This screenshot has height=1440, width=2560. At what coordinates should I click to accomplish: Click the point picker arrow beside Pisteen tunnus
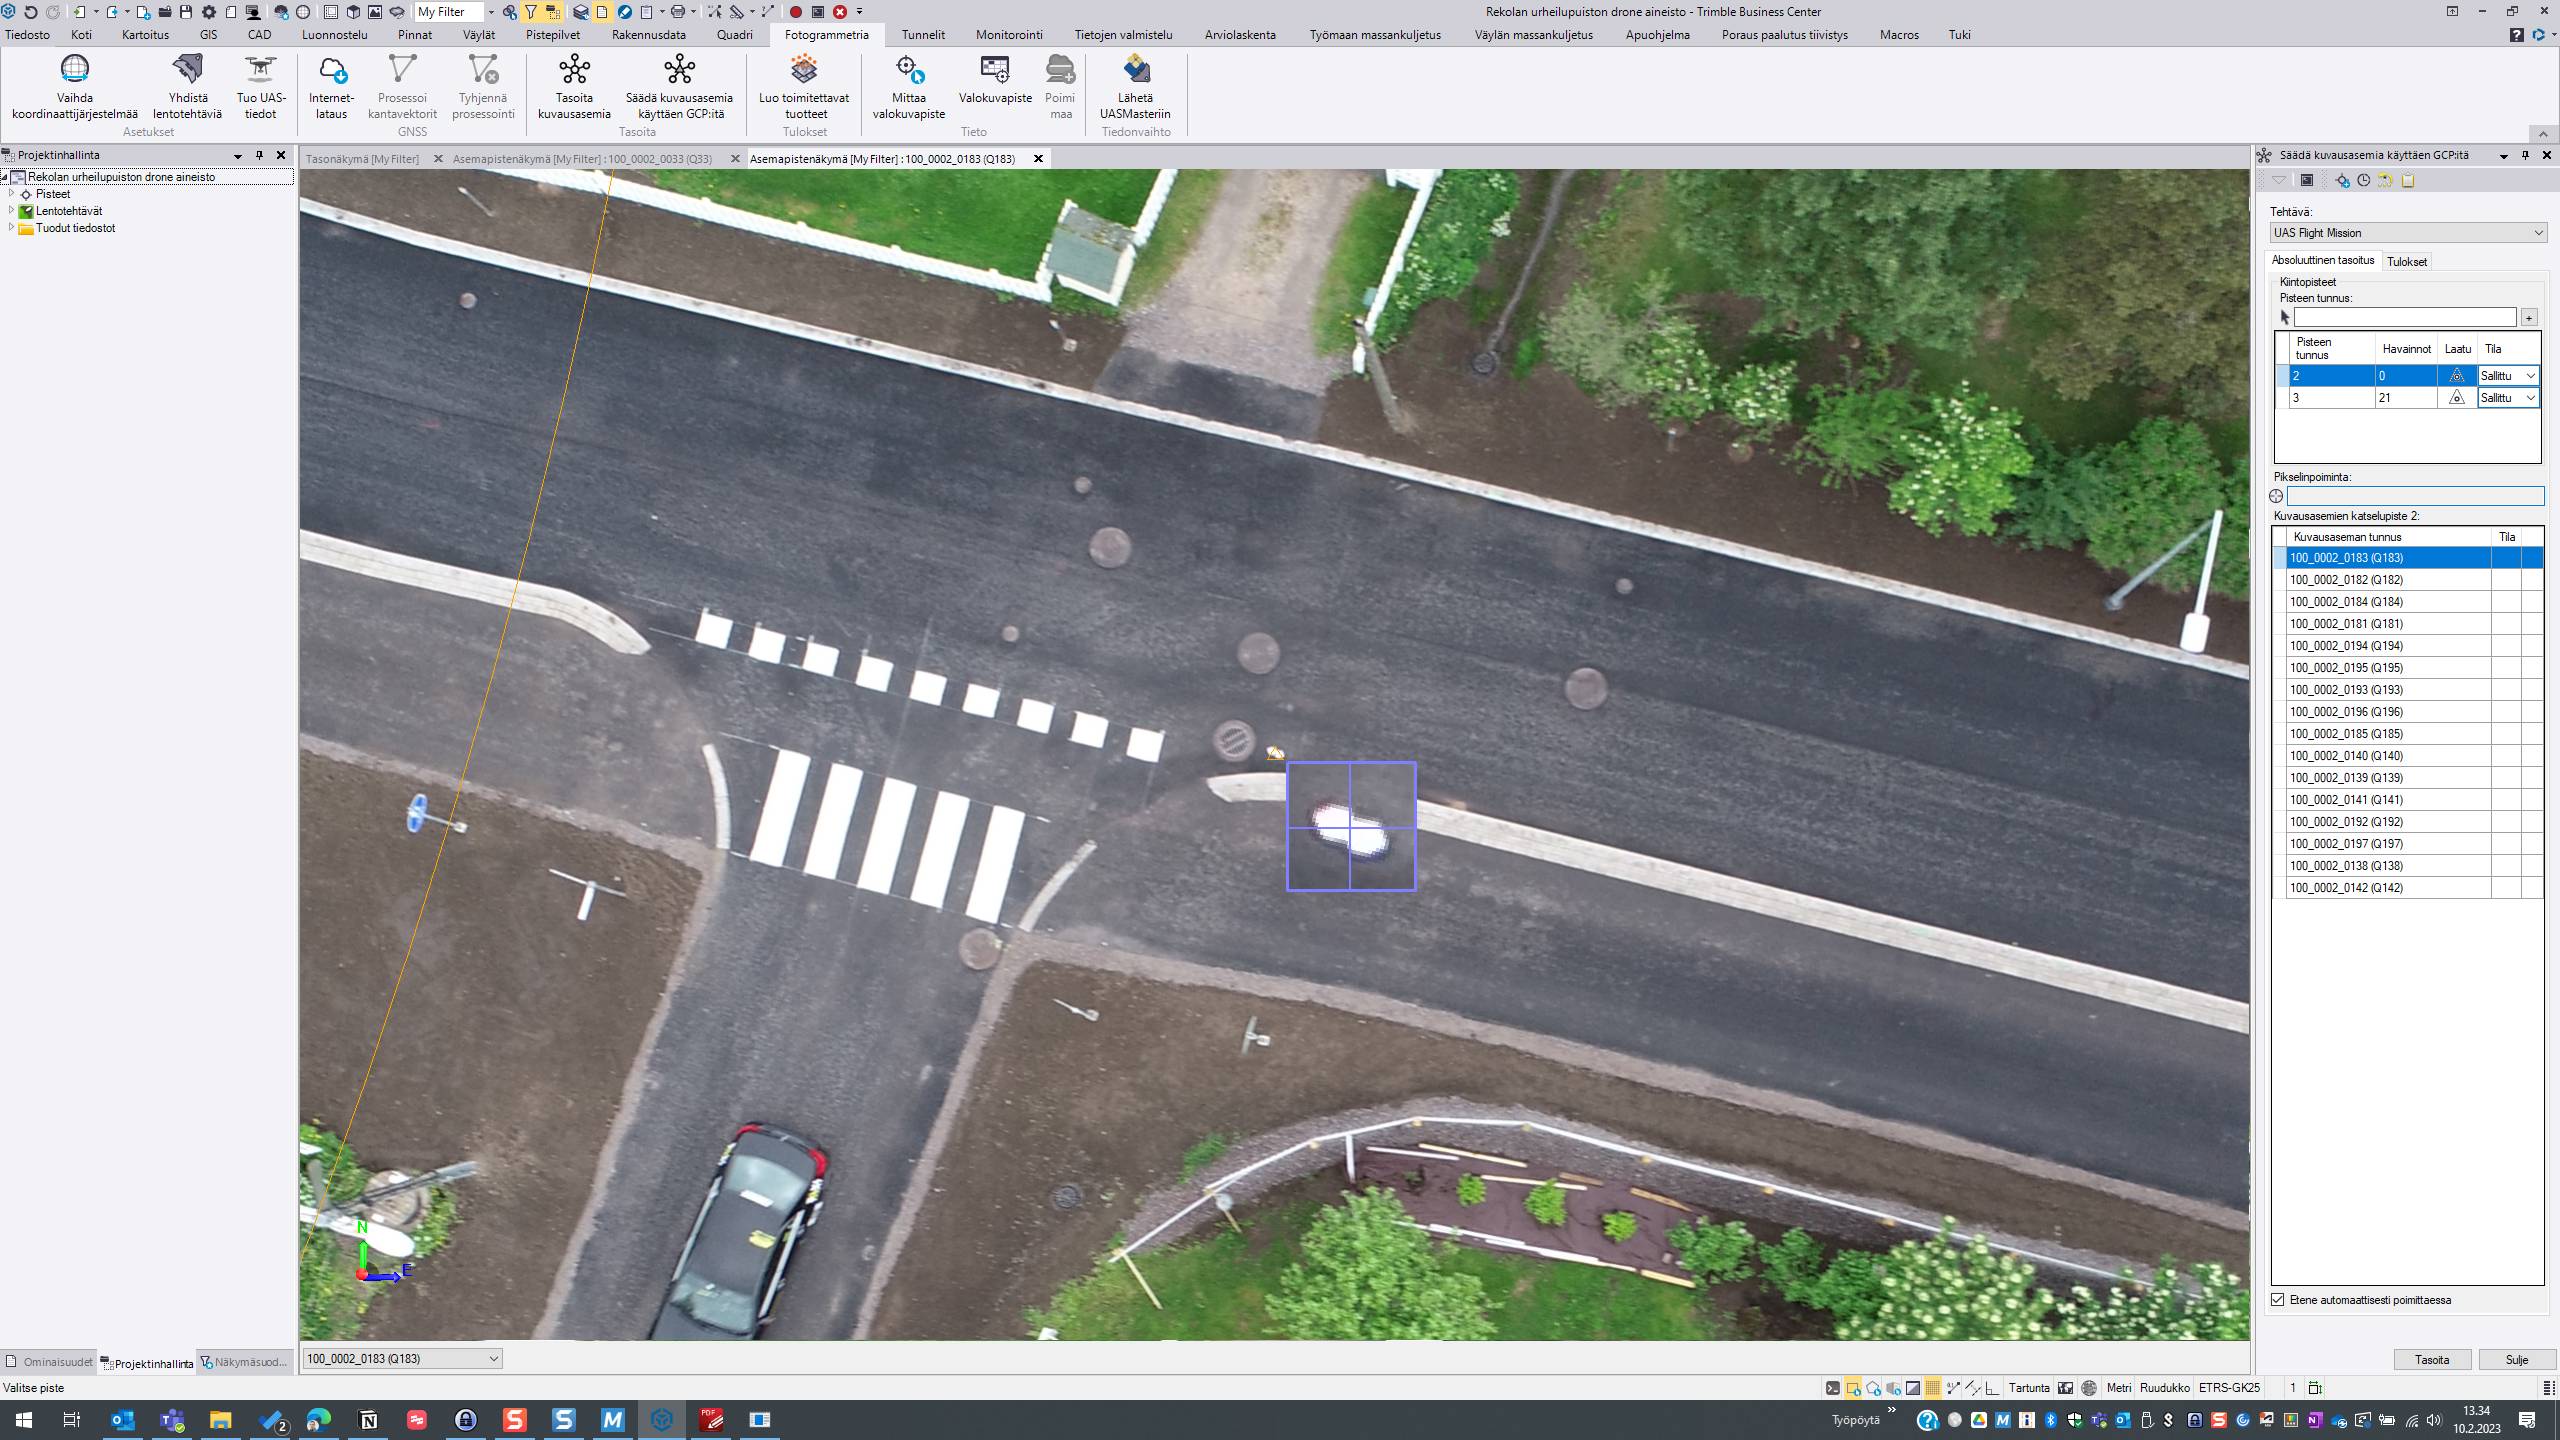point(2285,317)
